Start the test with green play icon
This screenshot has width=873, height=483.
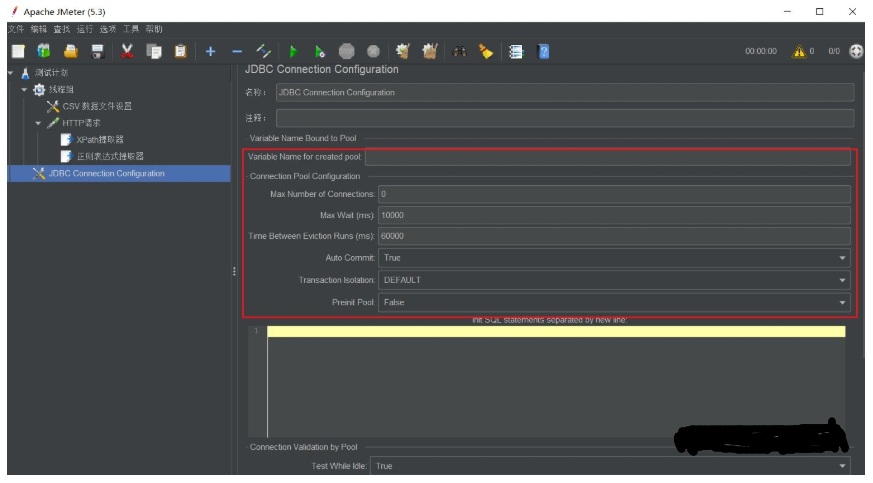coord(293,52)
